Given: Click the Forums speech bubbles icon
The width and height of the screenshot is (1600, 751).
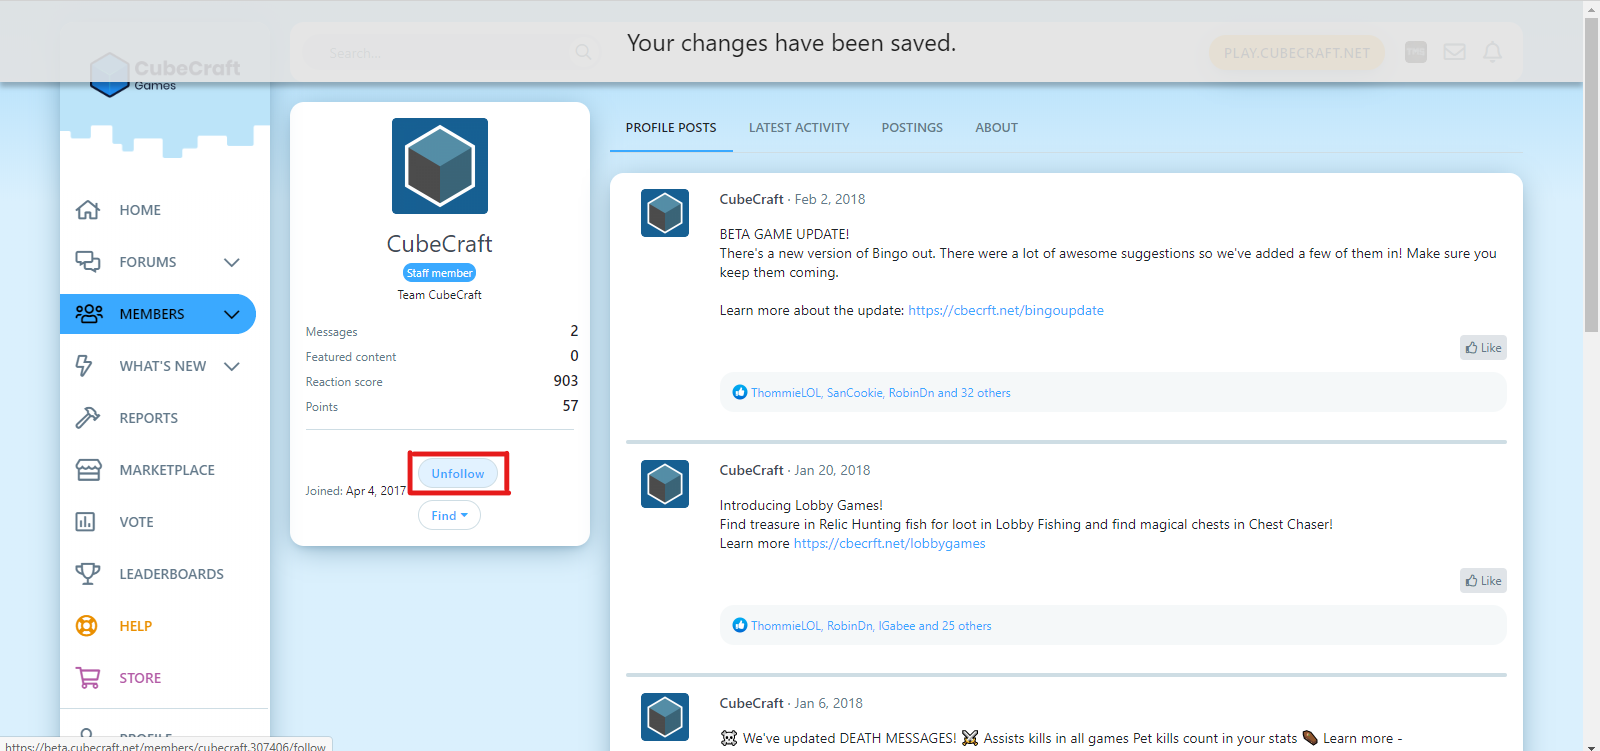Looking at the screenshot, I should pyautogui.click(x=88, y=262).
